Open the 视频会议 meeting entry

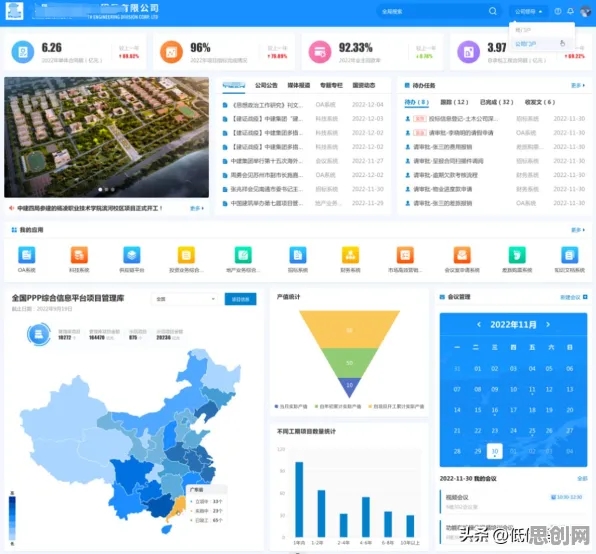[x=513, y=502]
